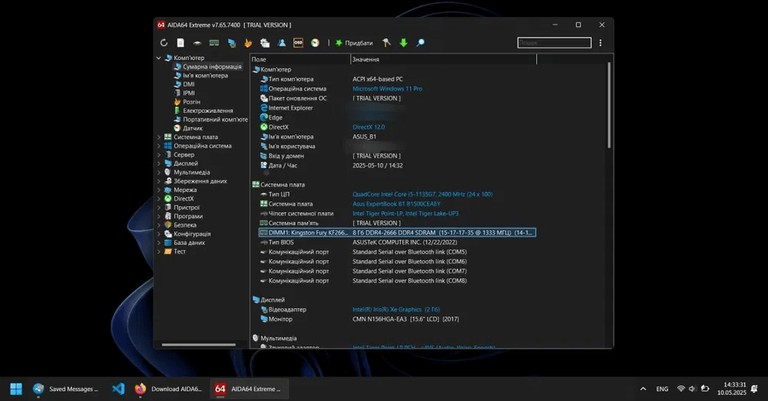Open the Asus ExpertBook B1 motherboard link

(x=396, y=204)
